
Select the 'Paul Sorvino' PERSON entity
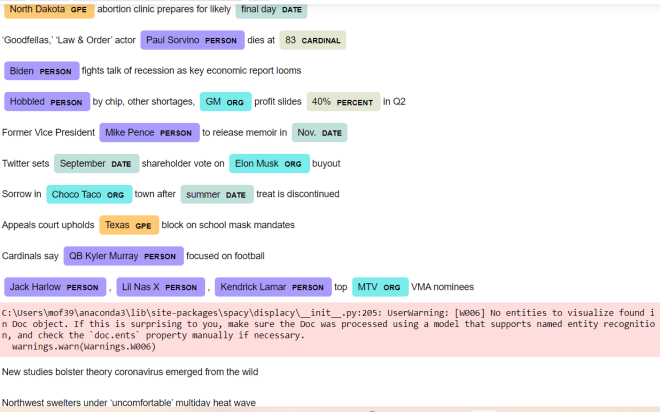pyautogui.click(x=192, y=40)
